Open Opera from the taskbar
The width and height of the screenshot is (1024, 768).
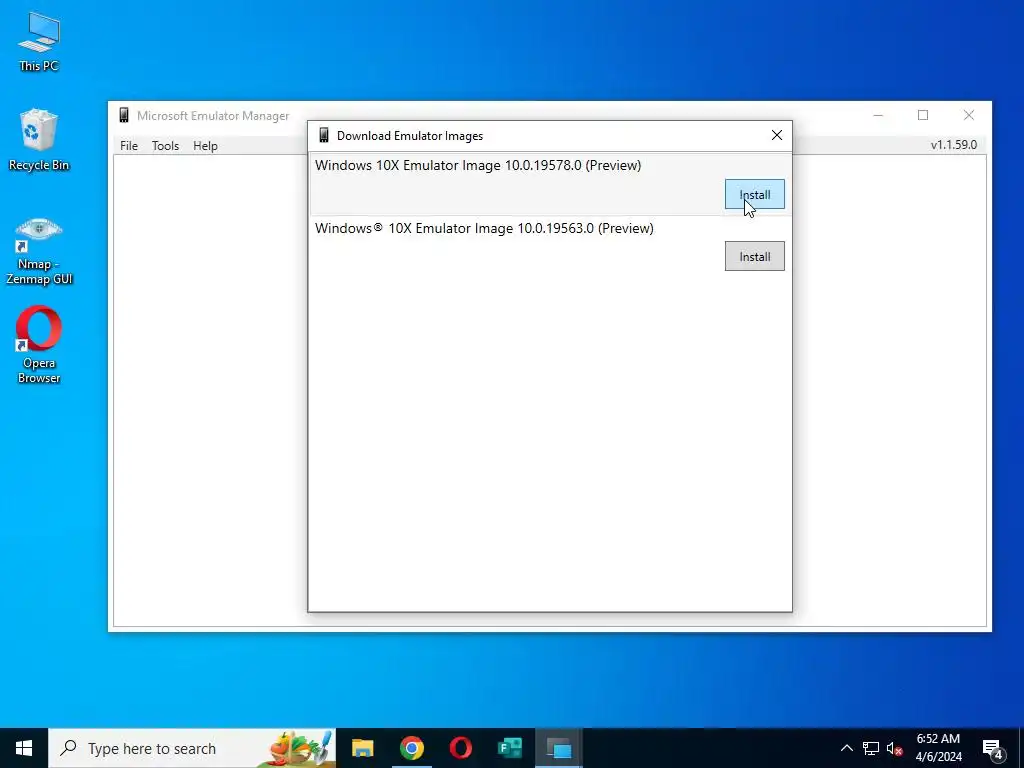pyautogui.click(x=460, y=748)
